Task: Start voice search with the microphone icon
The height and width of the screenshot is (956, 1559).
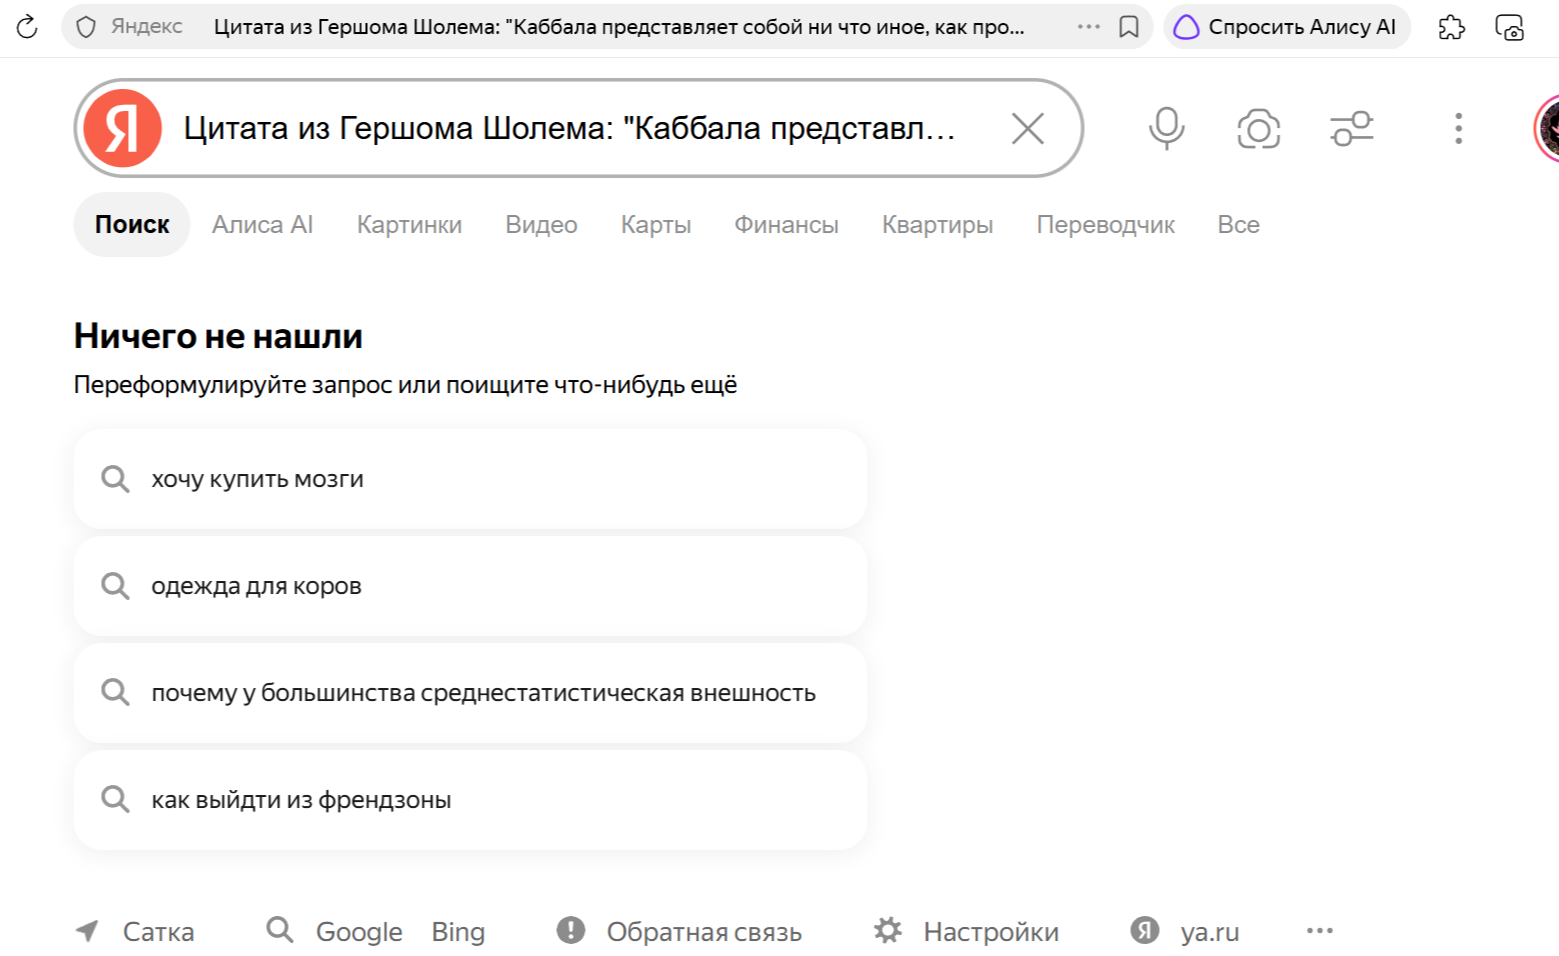Action: coord(1166,128)
